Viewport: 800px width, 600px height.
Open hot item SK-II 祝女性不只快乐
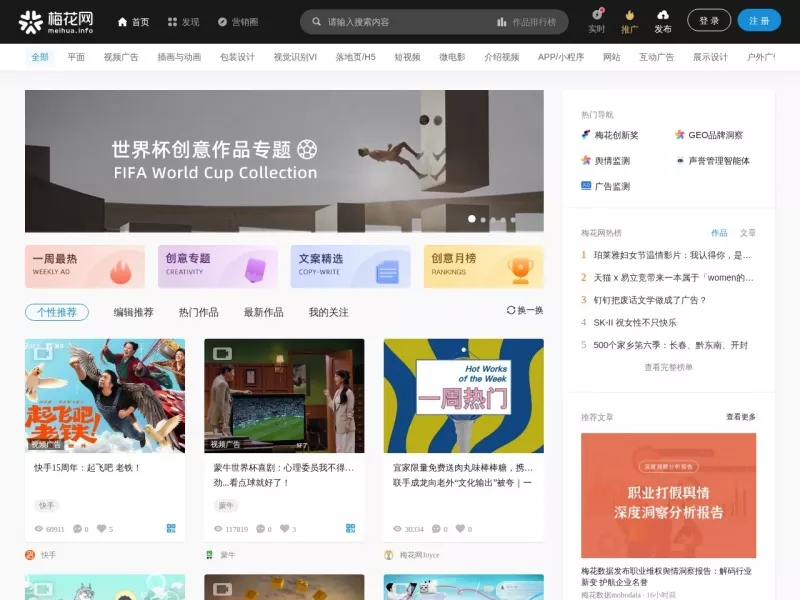635,322
